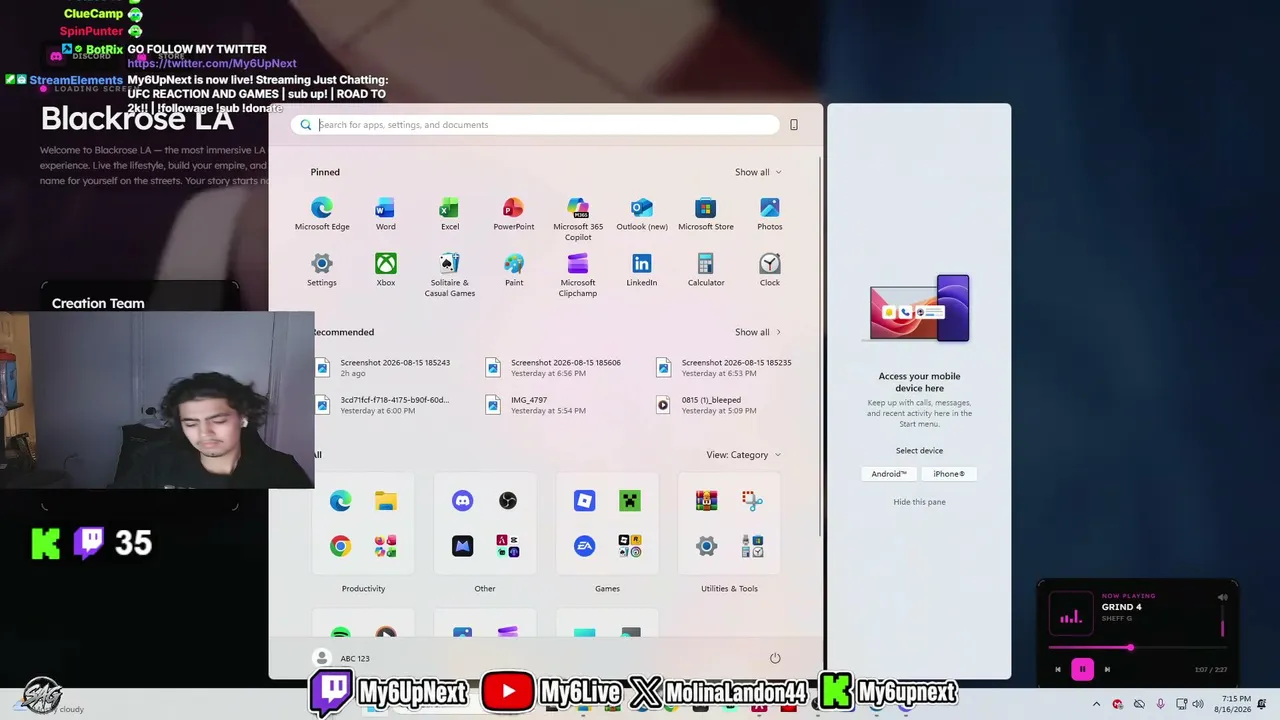Open the pinned Photos app
This screenshot has height=720, width=1280.
(x=770, y=213)
